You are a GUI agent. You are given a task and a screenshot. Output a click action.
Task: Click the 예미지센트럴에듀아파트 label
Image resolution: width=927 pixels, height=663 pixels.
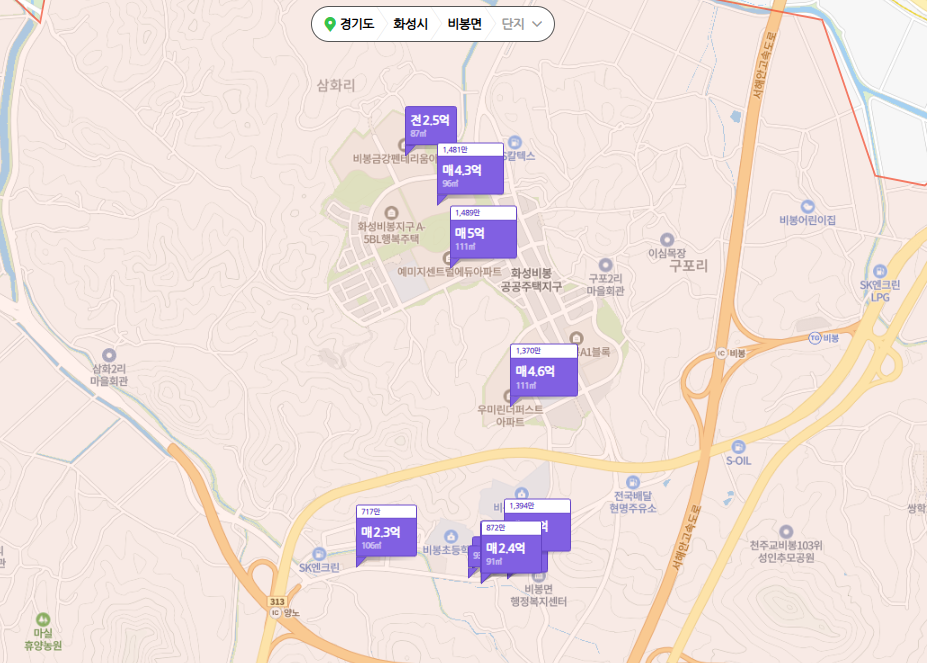point(449,271)
